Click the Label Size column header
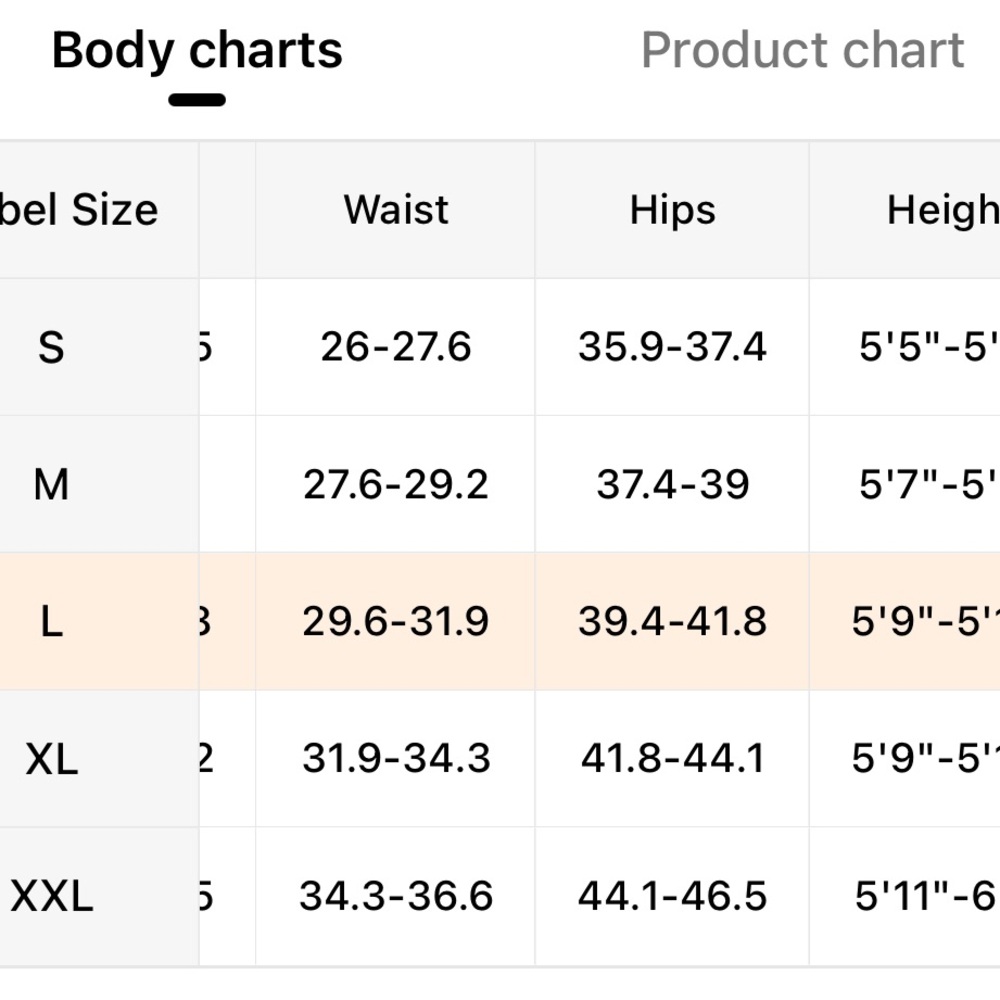 [x=99, y=210]
